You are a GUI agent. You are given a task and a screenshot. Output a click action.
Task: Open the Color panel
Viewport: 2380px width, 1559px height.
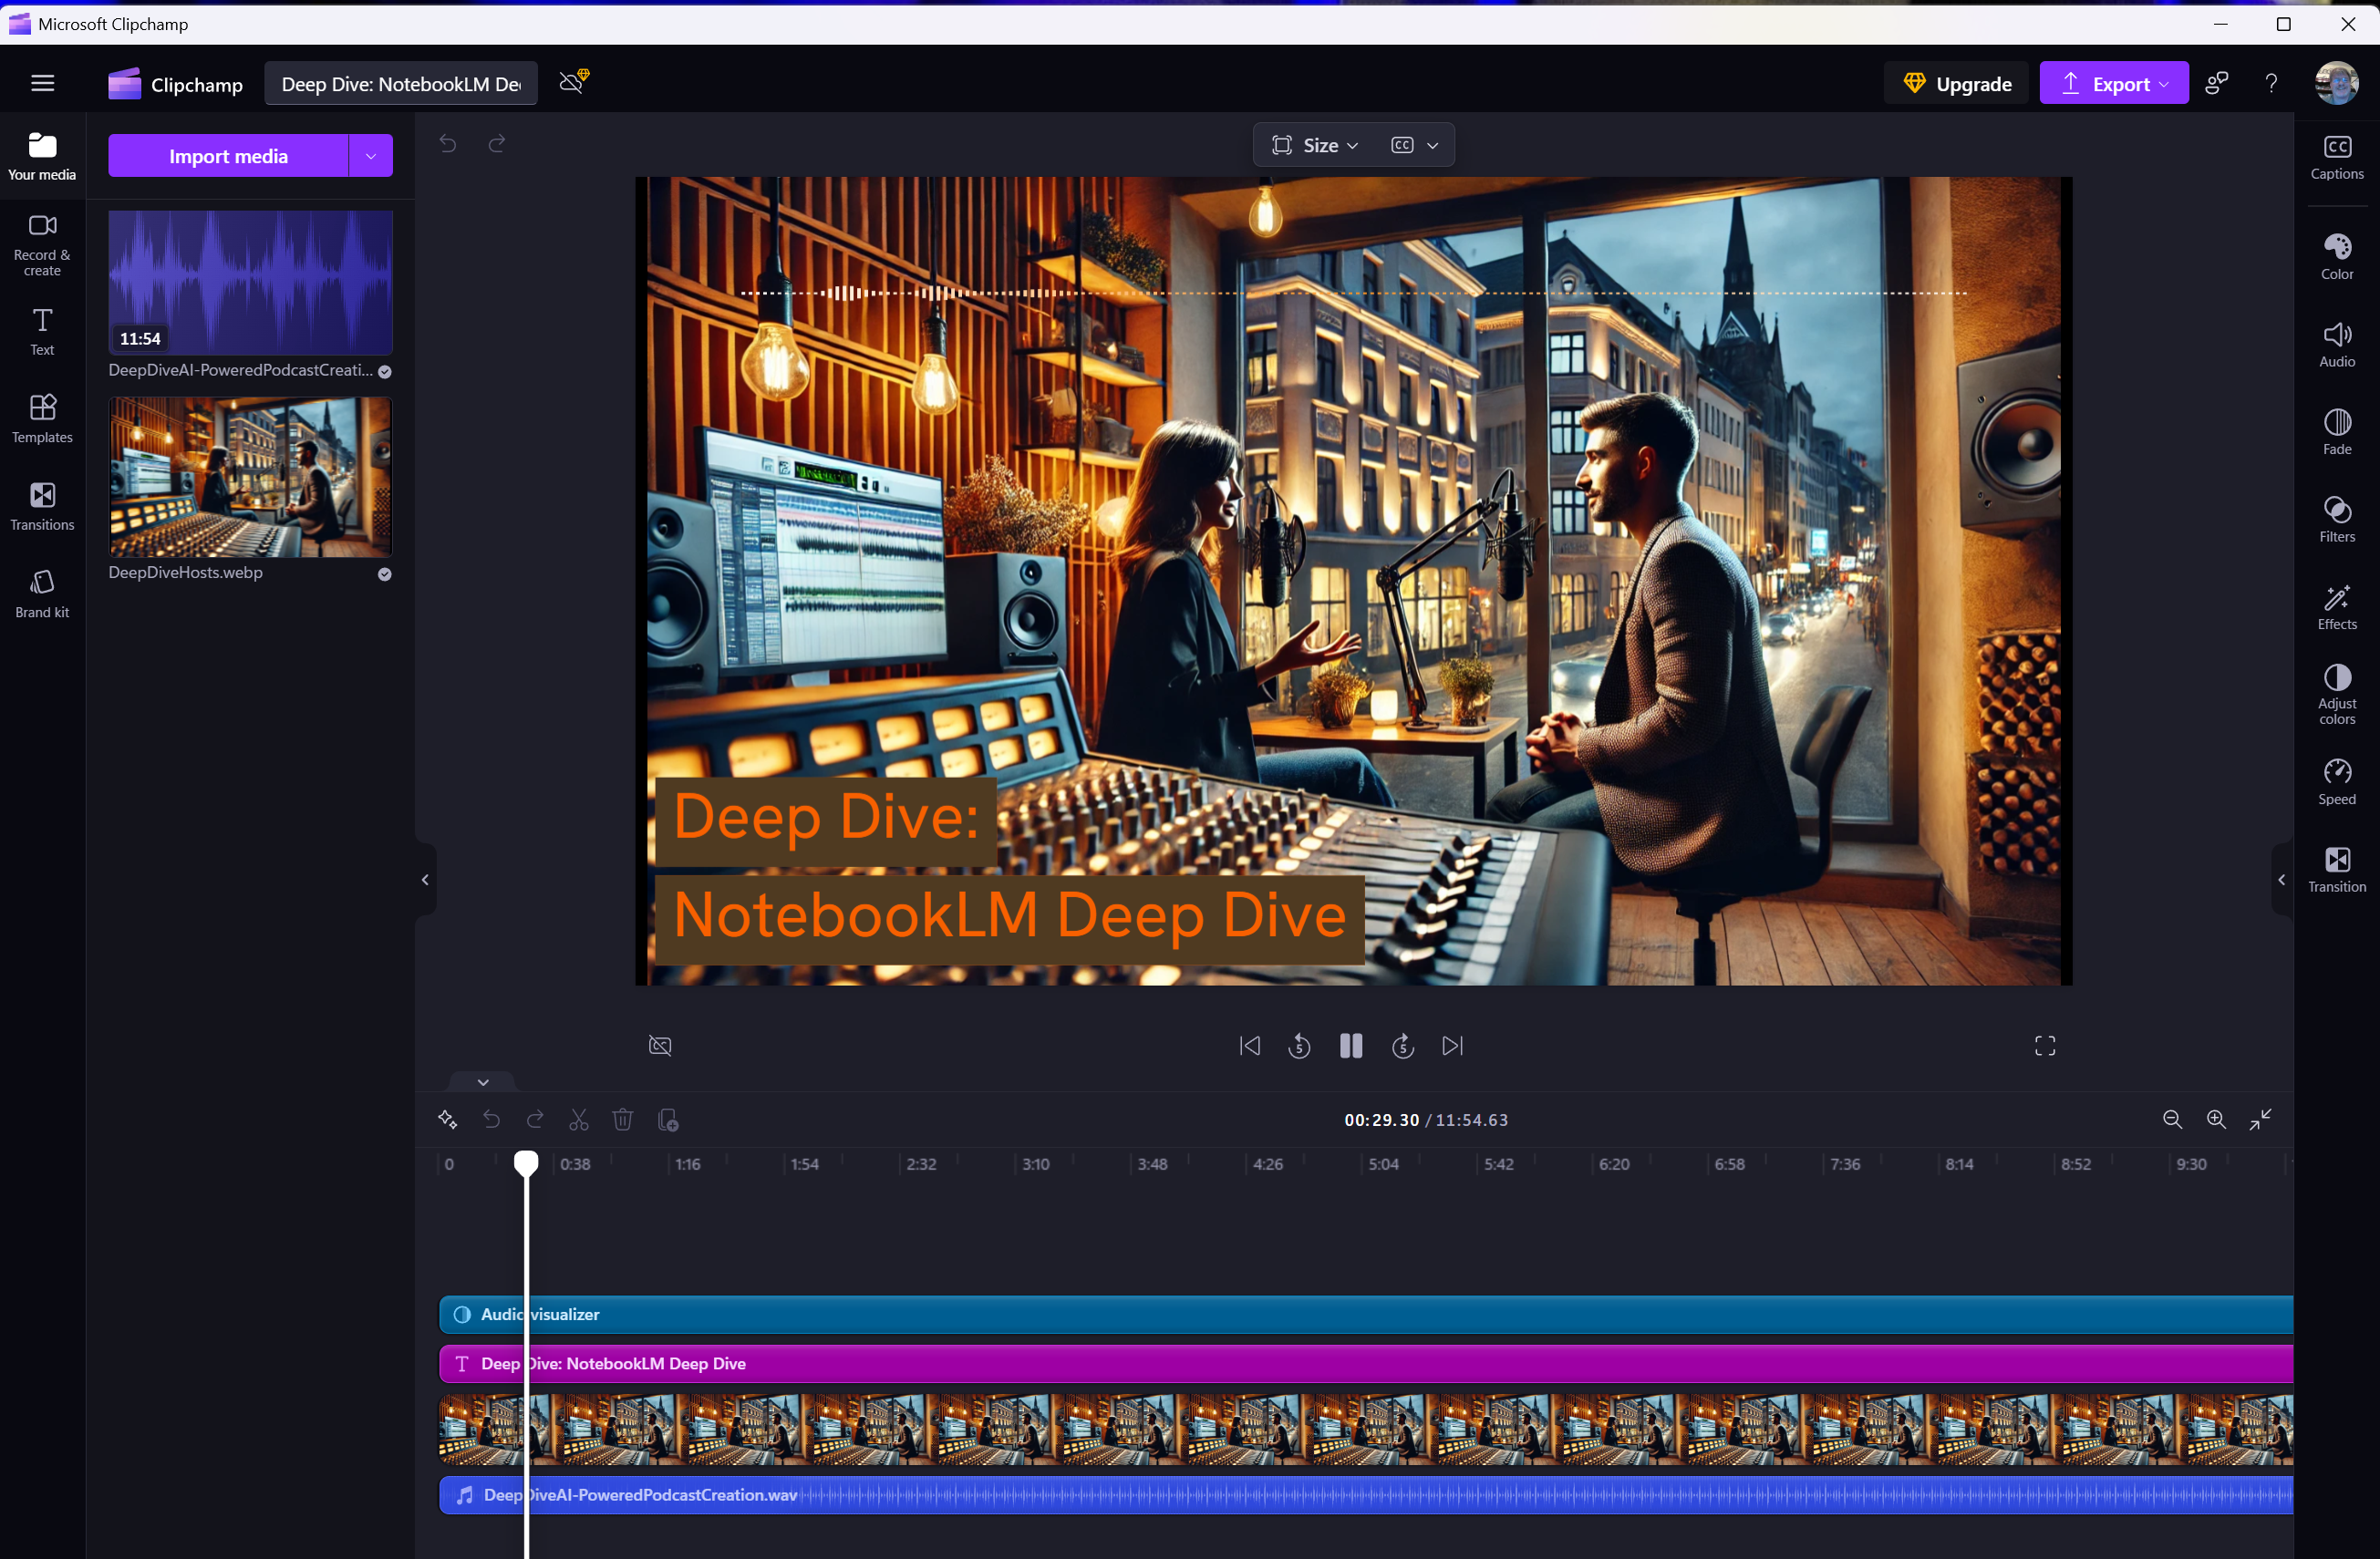pyautogui.click(x=2337, y=257)
